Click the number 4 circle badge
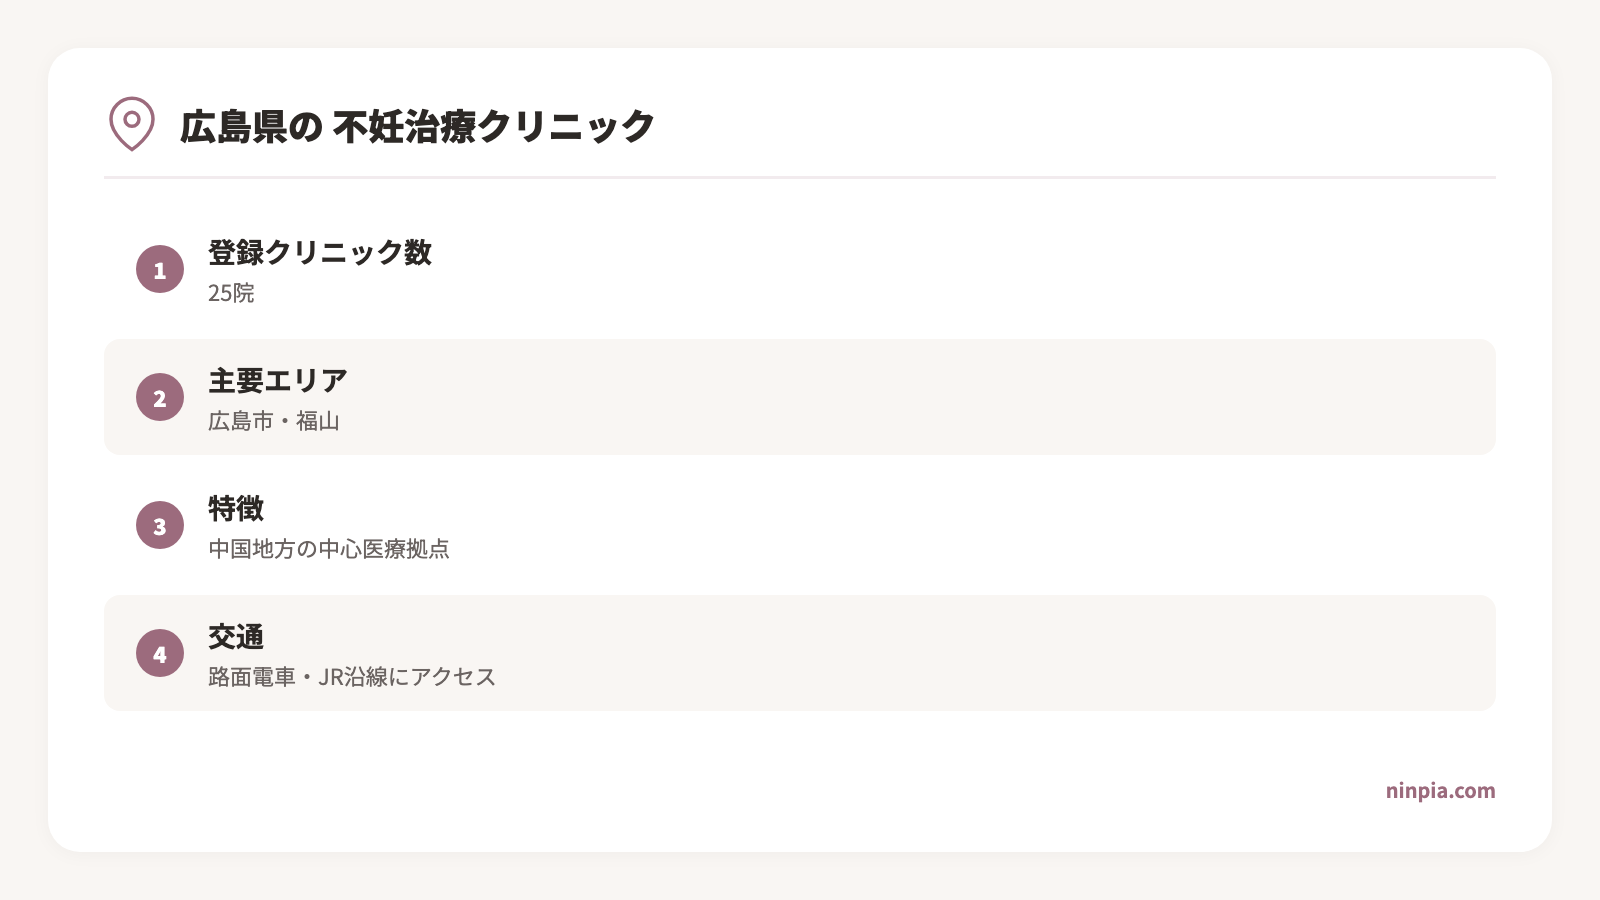This screenshot has width=1600, height=900. coord(160,653)
